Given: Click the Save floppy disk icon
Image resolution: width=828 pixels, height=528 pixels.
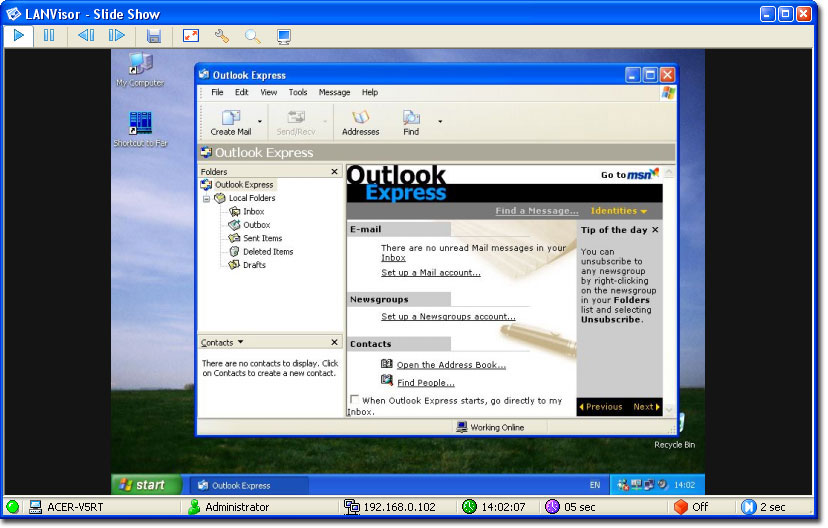Looking at the screenshot, I should coord(154,35).
